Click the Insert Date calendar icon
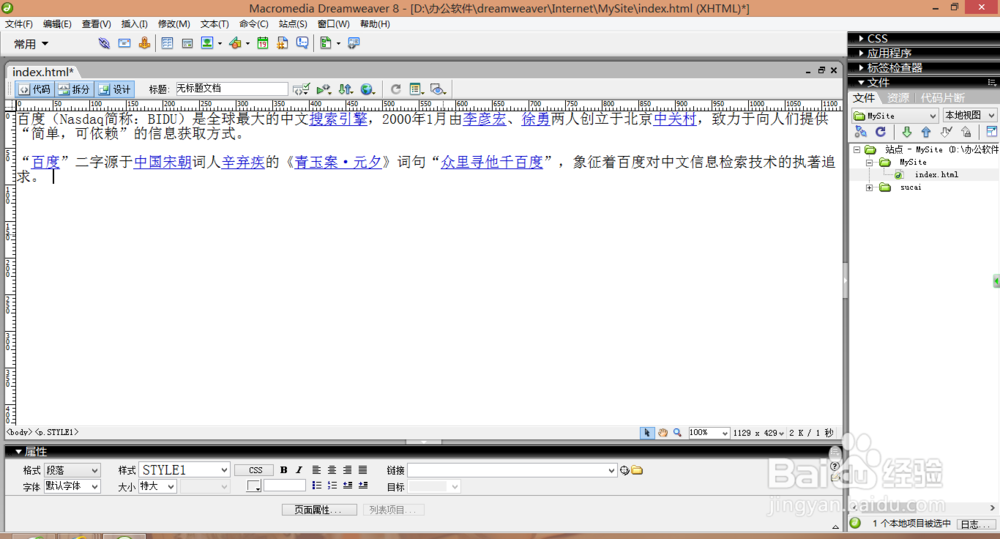 pos(263,43)
